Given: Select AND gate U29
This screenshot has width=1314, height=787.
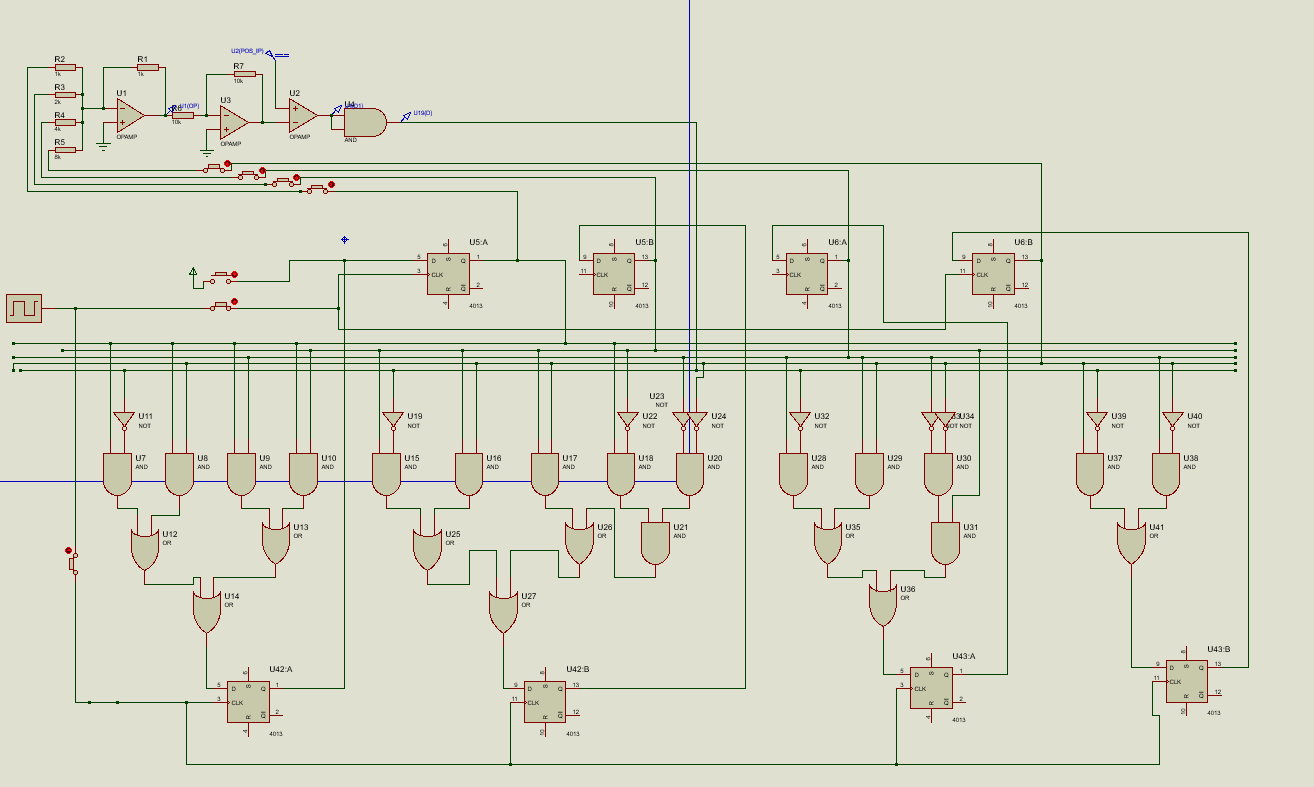Looking at the screenshot, I should coord(869,474).
